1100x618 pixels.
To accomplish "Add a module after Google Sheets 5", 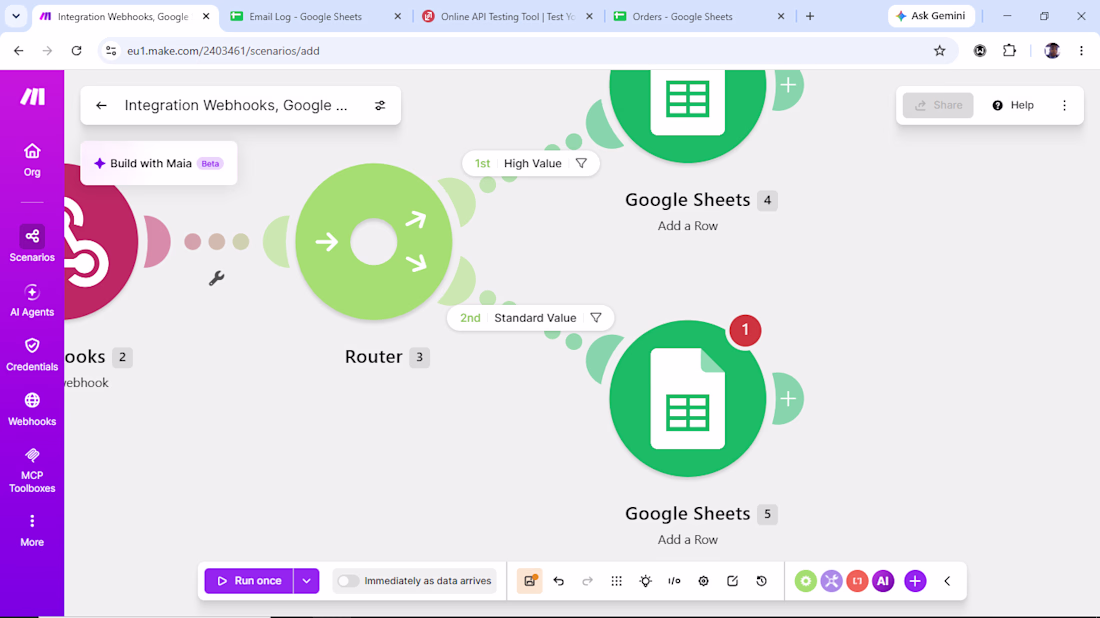I will click(788, 398).
